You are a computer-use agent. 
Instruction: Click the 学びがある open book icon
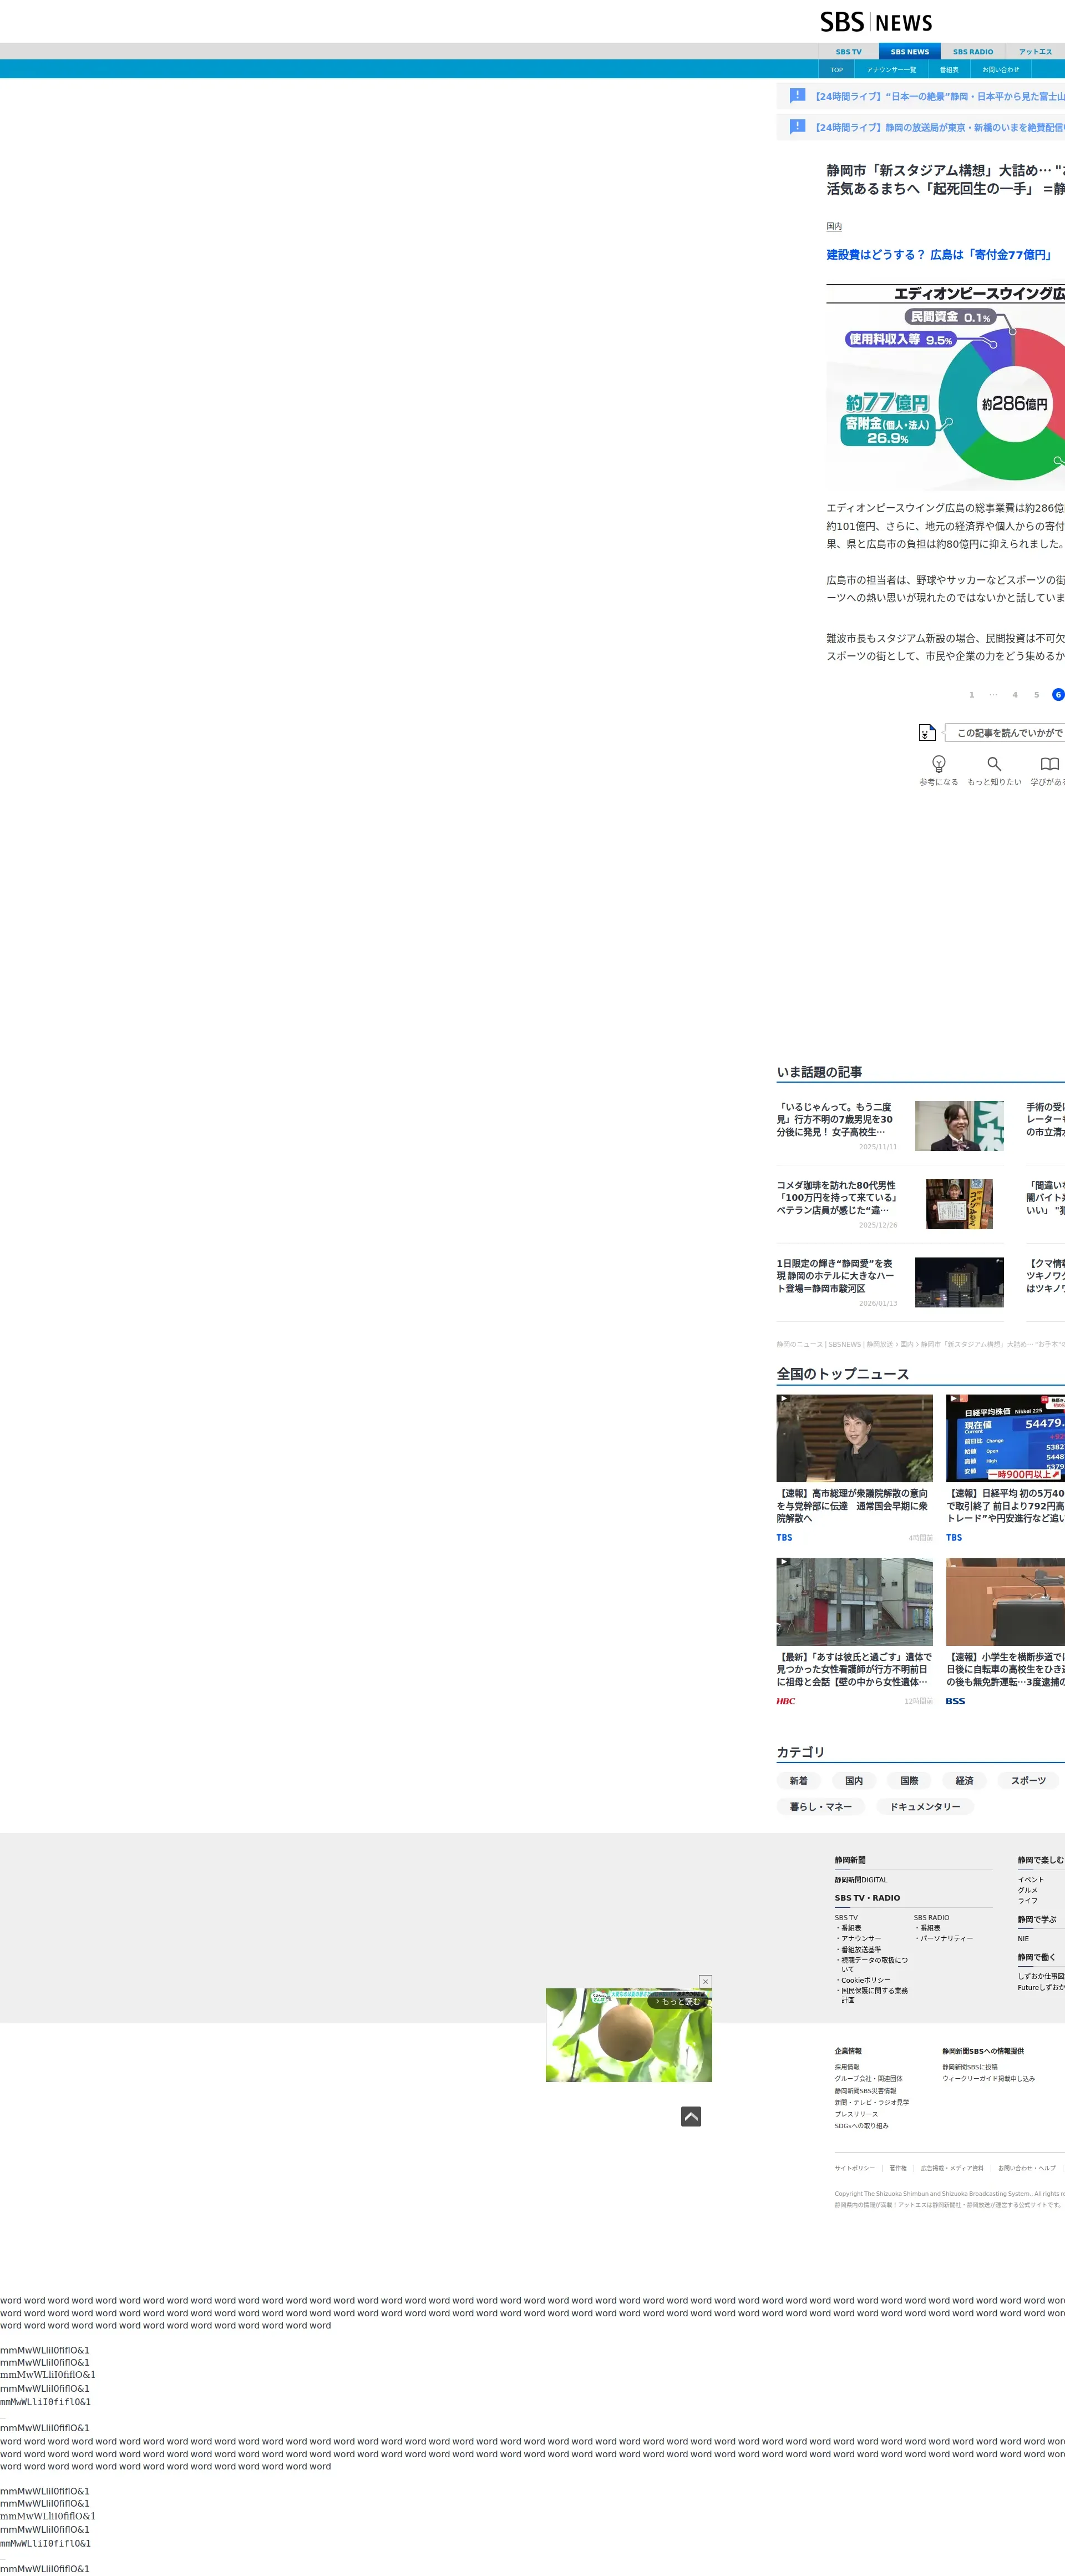[x=1049, y=764]
